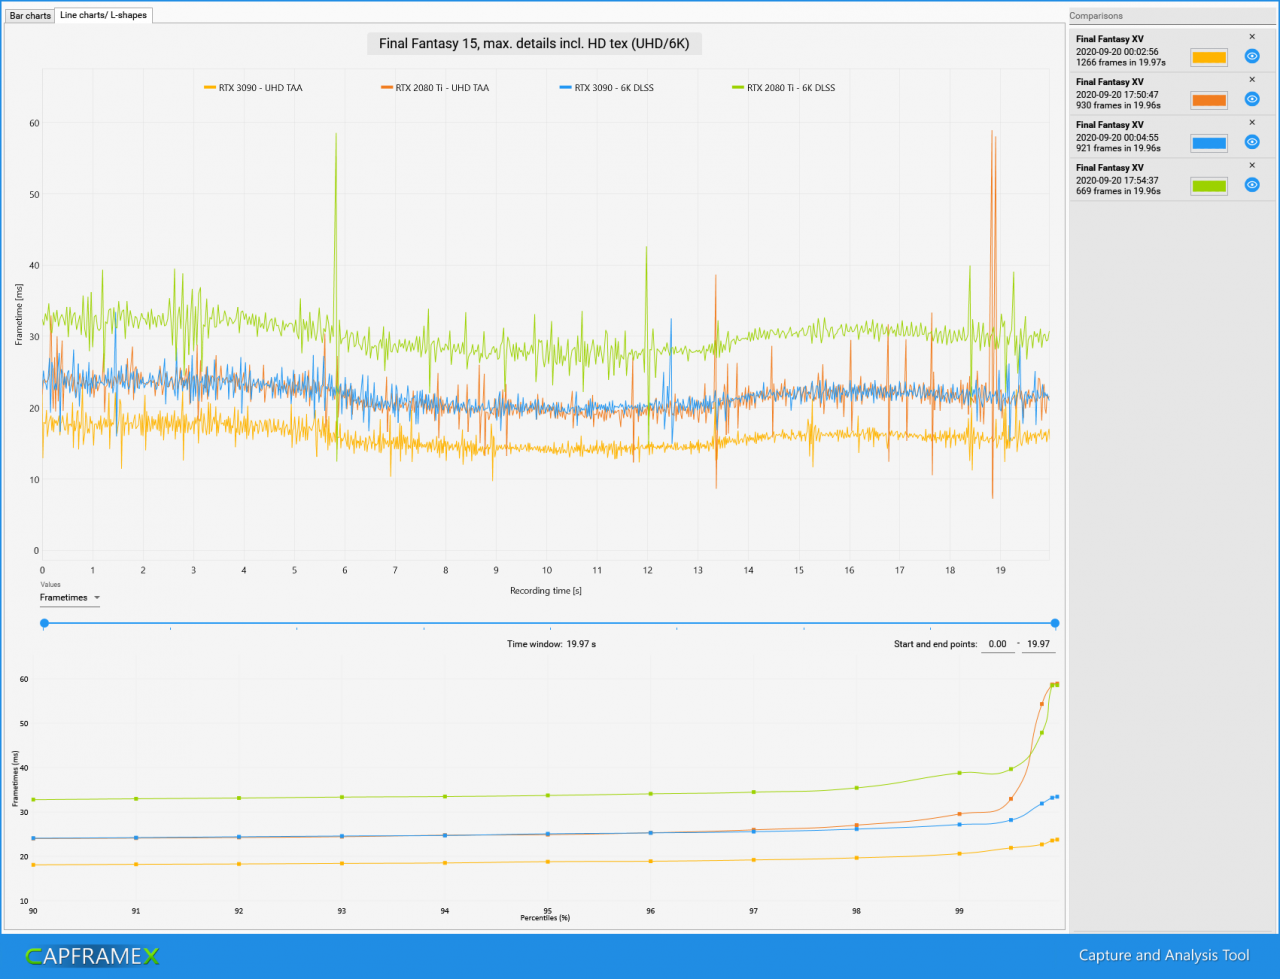The height and width of the screenshot is (979, 1280).
Task: Remove the comparison recorded at 00:04:55
Action: (1252, 122)
